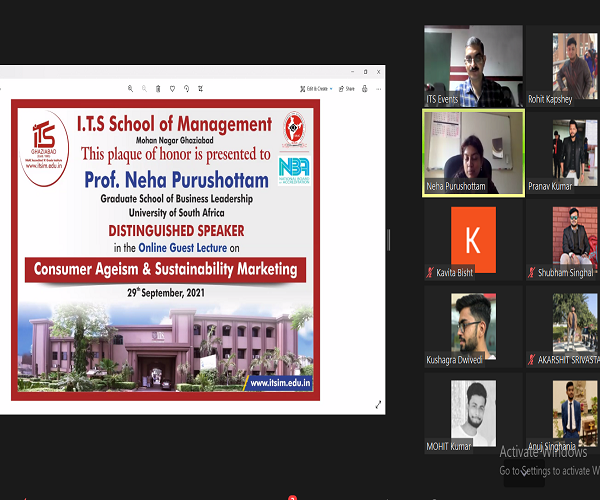Click the DISTINGUISHED SPEAKER text

176,231
